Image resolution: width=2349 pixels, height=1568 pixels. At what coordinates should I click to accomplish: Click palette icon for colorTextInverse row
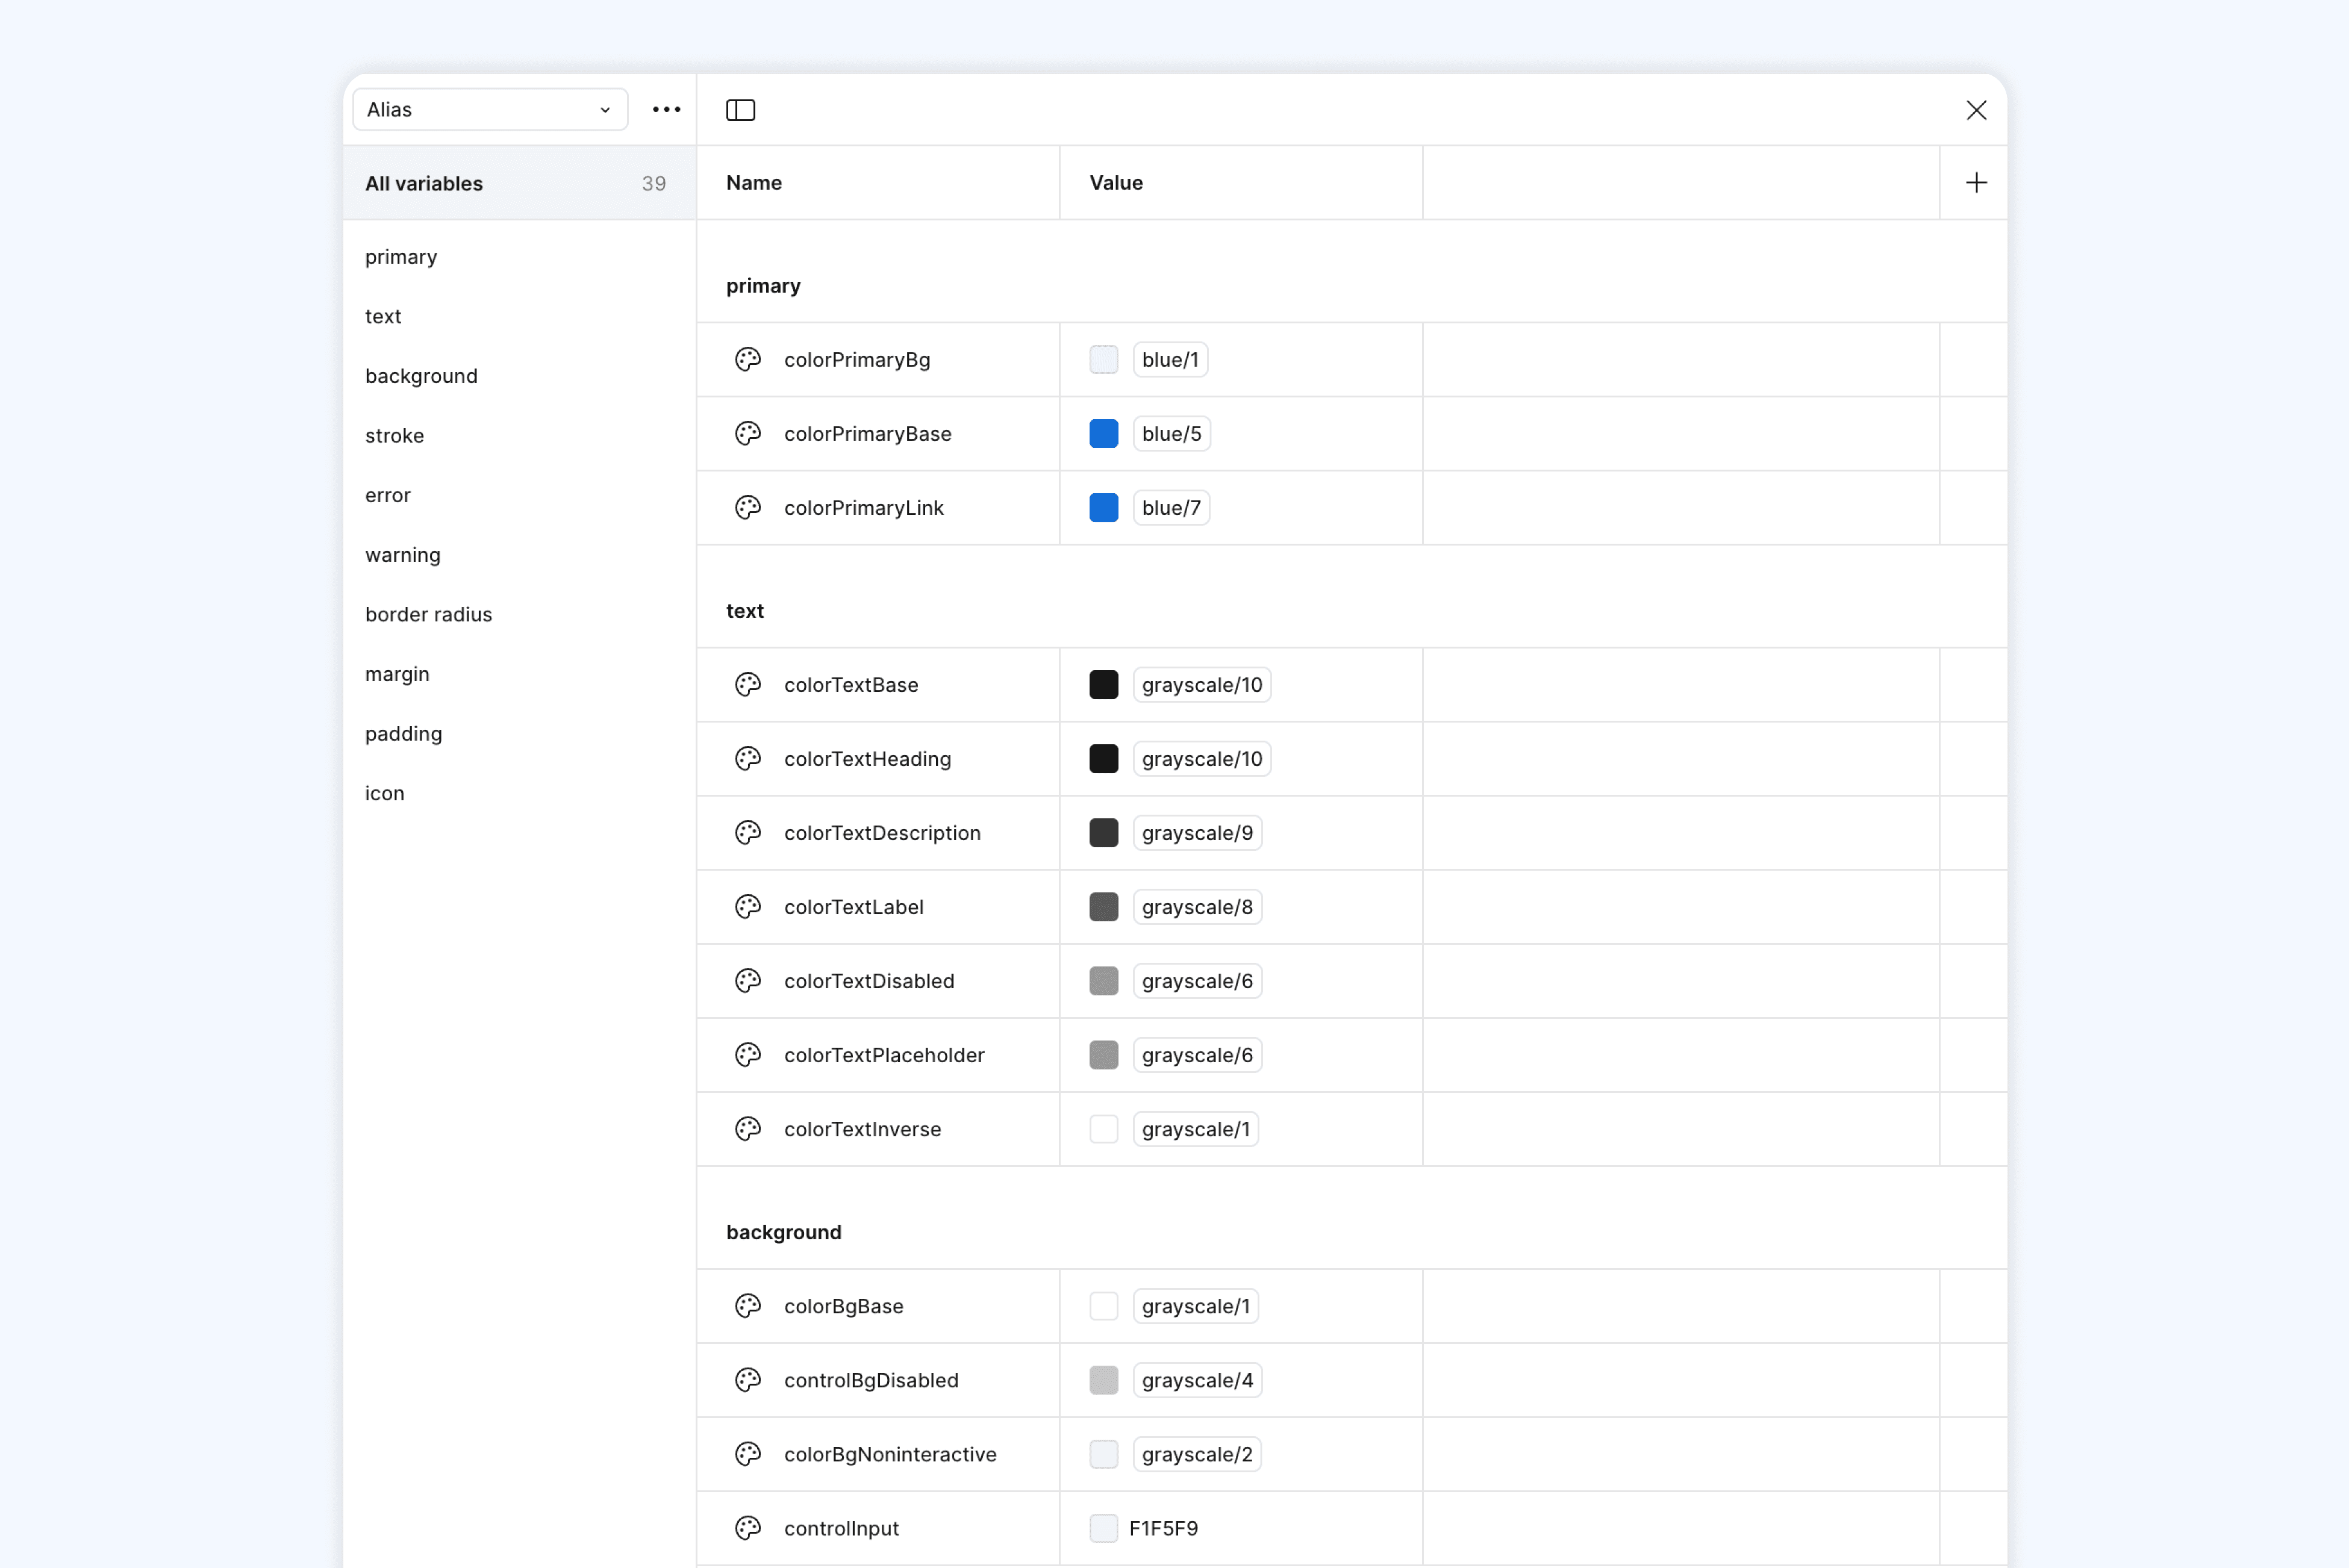click(748, 1129)
